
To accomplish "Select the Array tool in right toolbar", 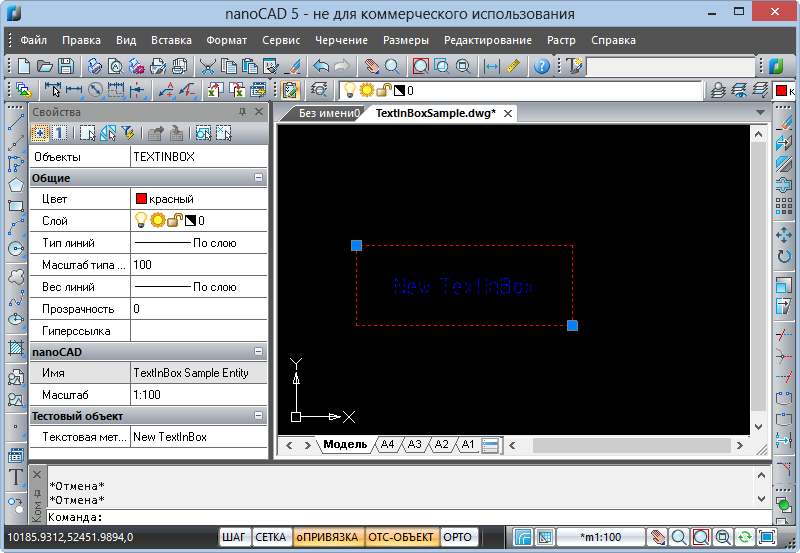I will click(784, 206).
